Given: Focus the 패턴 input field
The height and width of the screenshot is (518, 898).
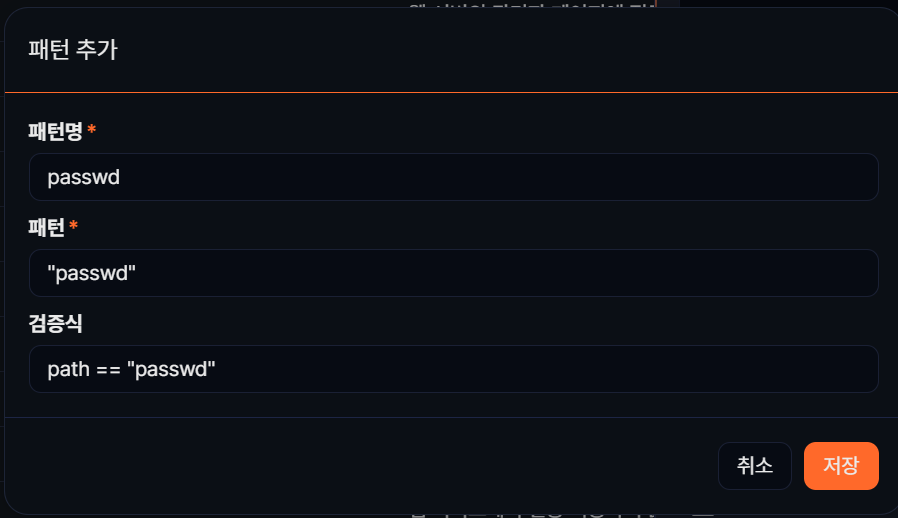Looking at the screenshot, I should pyautogui.click(x=453, y=273).
